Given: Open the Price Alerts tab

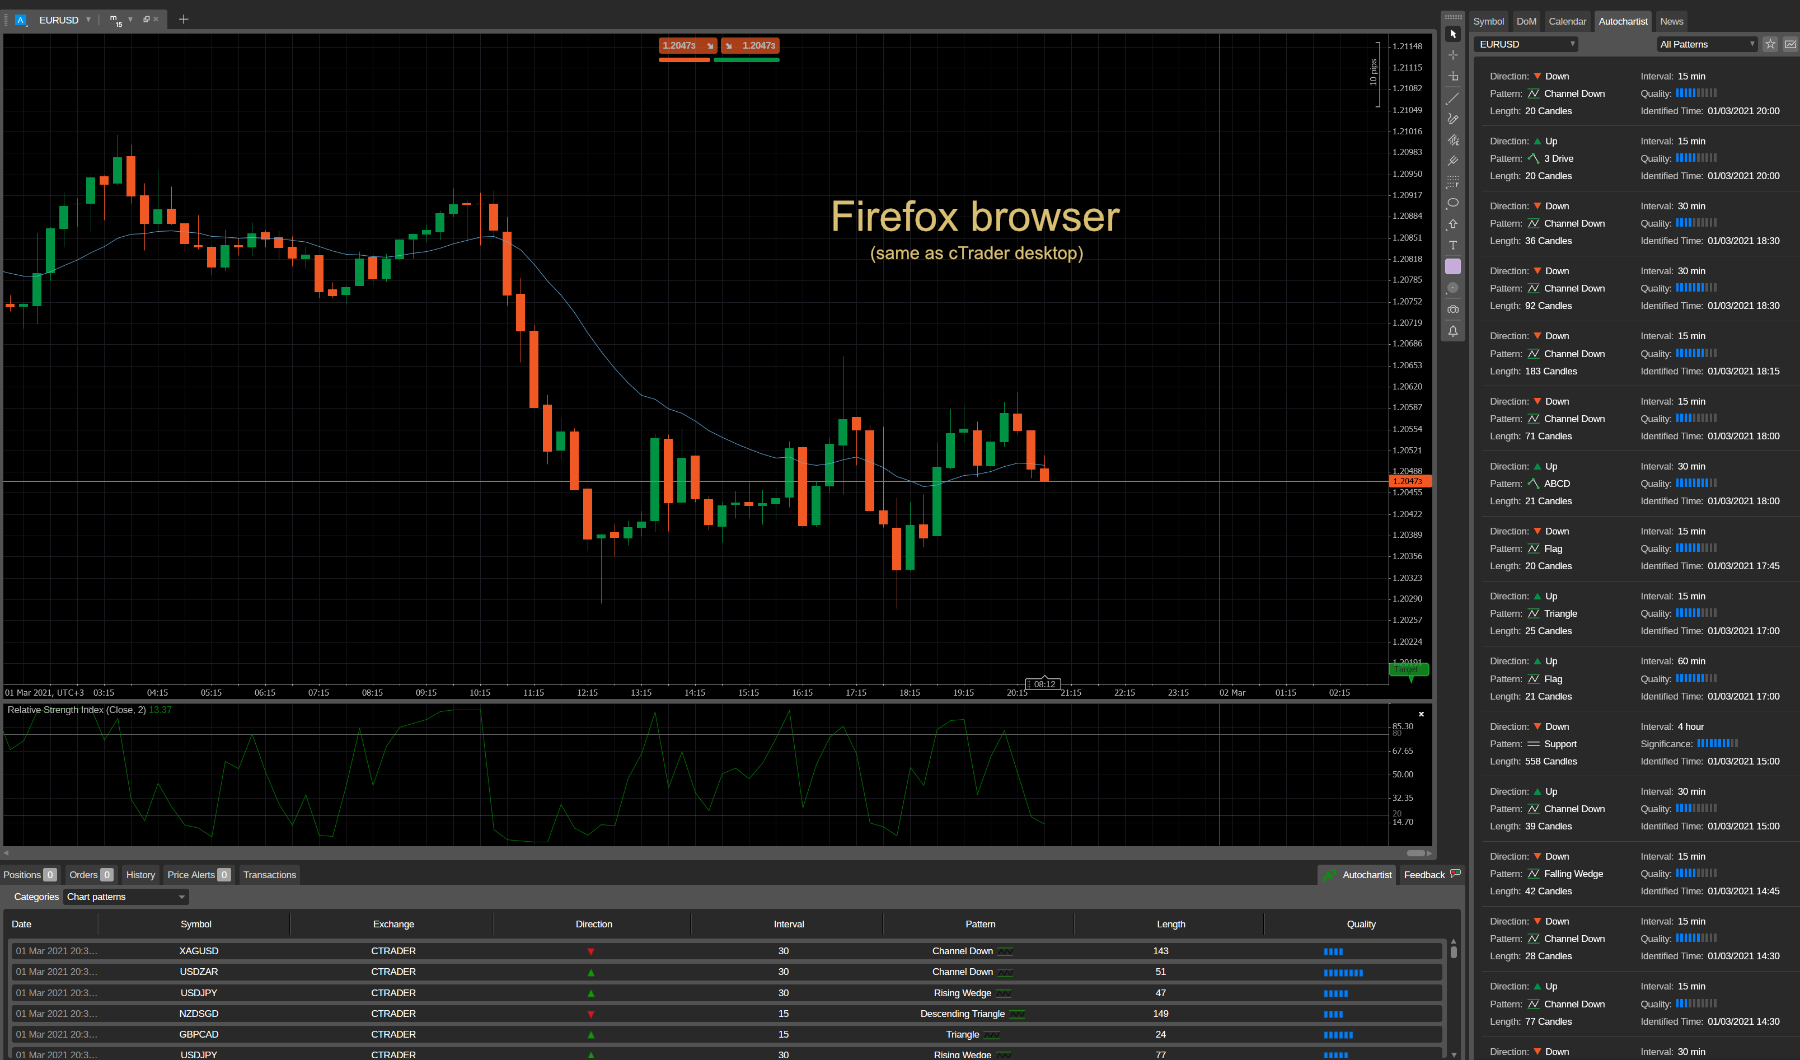Looking at the screenshot, I should pyautogui.click(x=199, y=875).
